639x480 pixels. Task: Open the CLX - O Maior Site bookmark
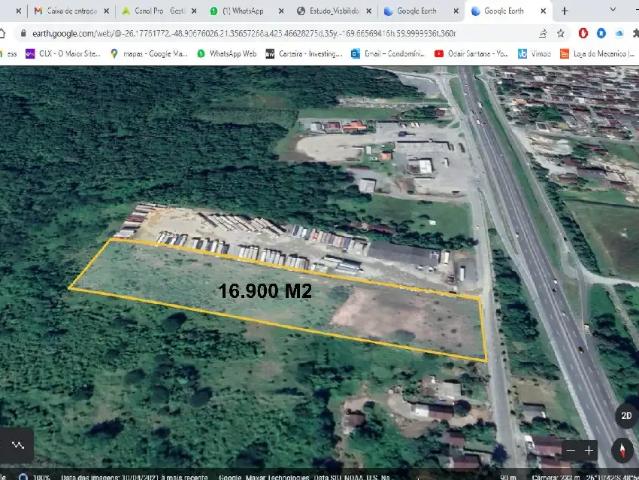(63, 53)
